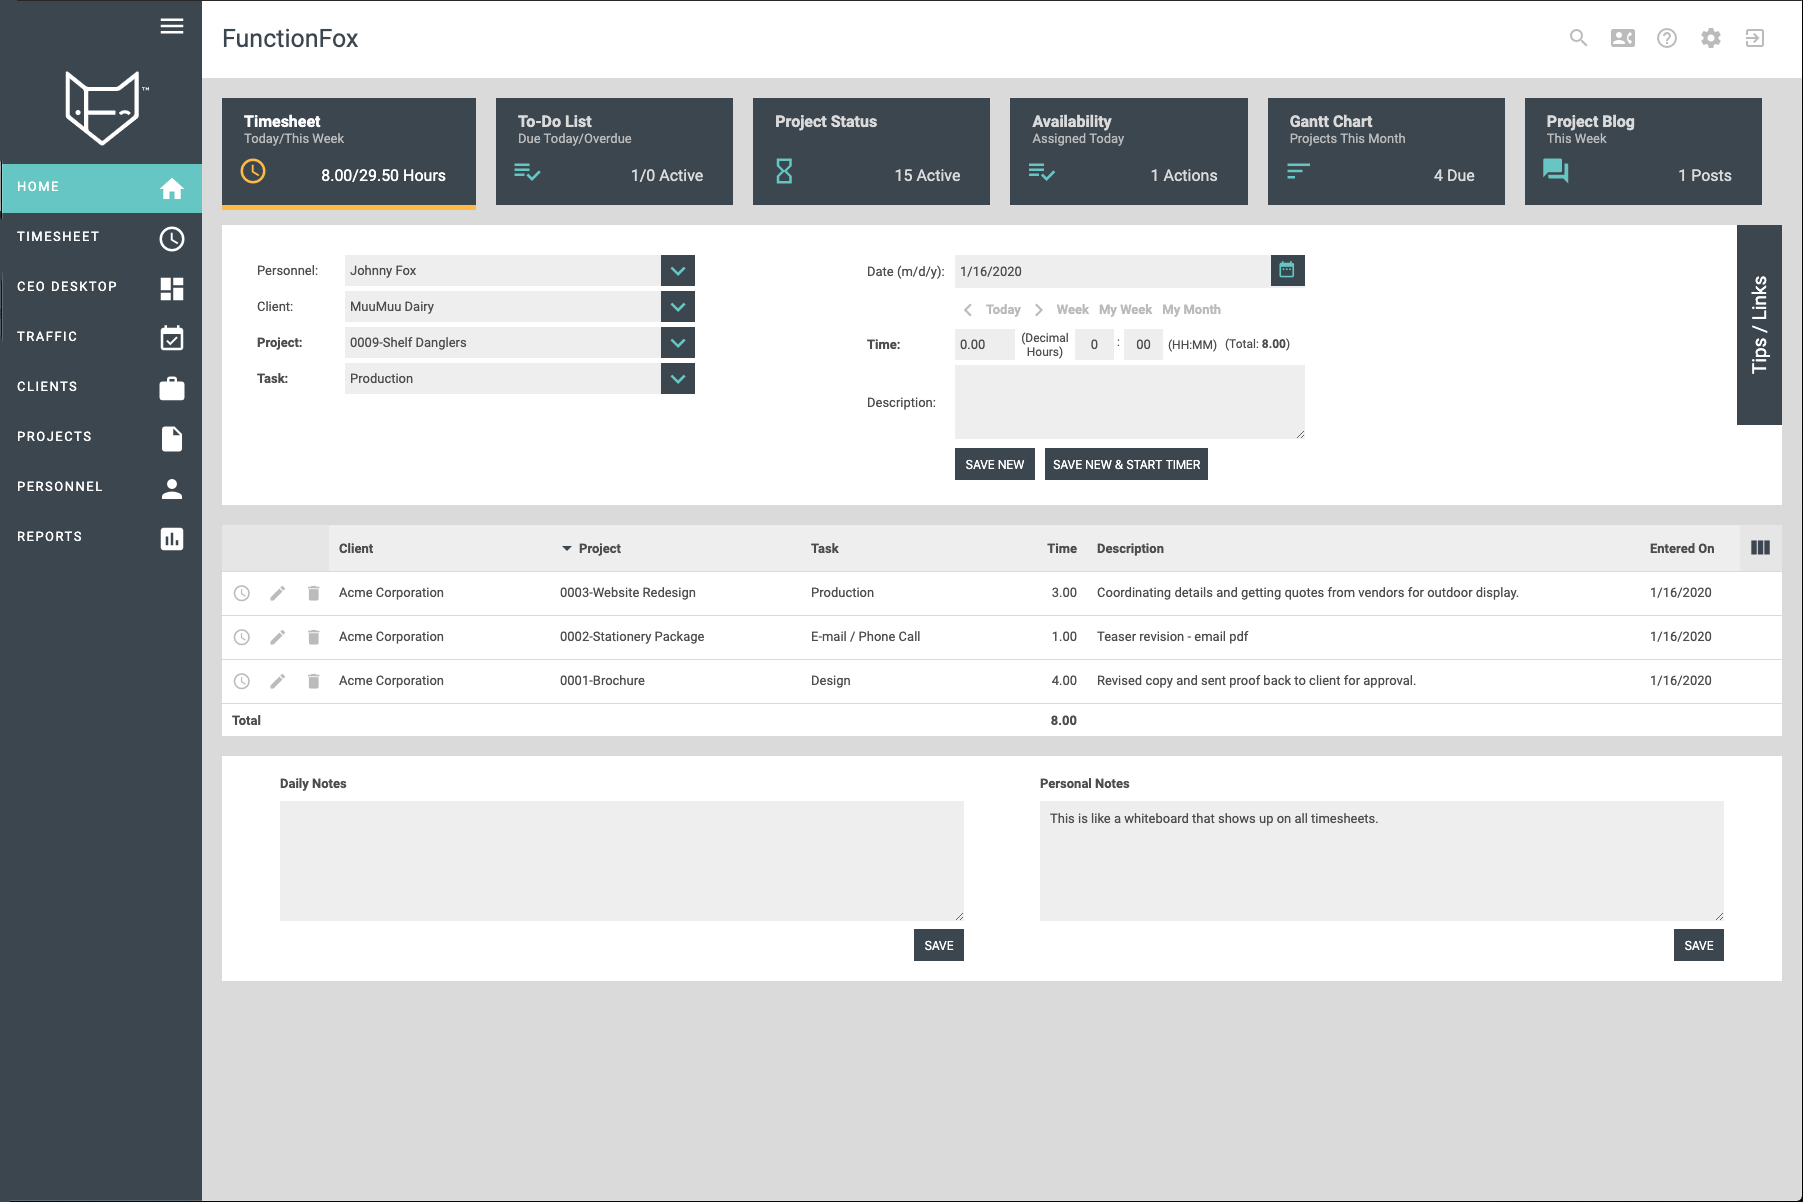Select the To-Do List dashboard card
Viewport: 1803px width, 1202px height.
point(614,152)
